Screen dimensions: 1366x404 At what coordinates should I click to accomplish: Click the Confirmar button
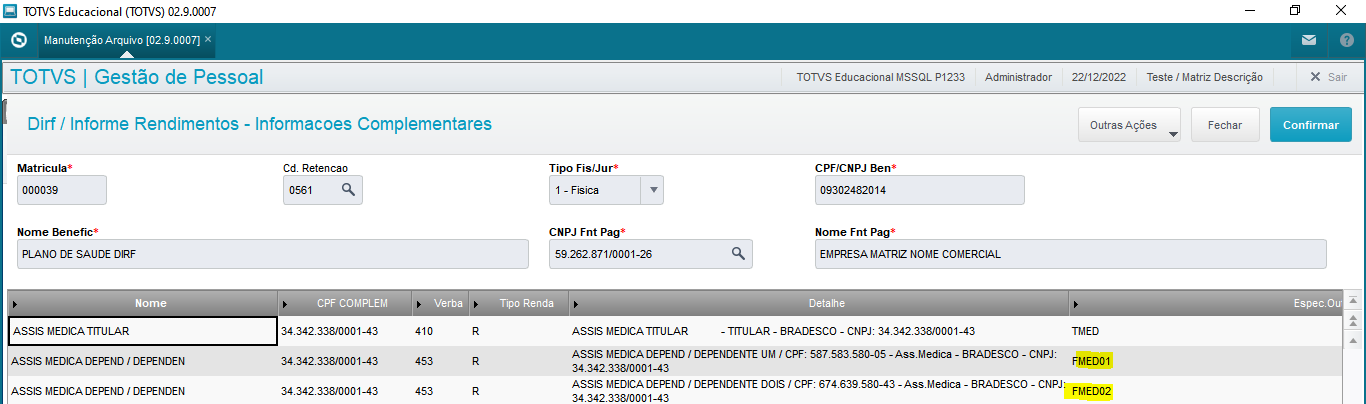1310,125
